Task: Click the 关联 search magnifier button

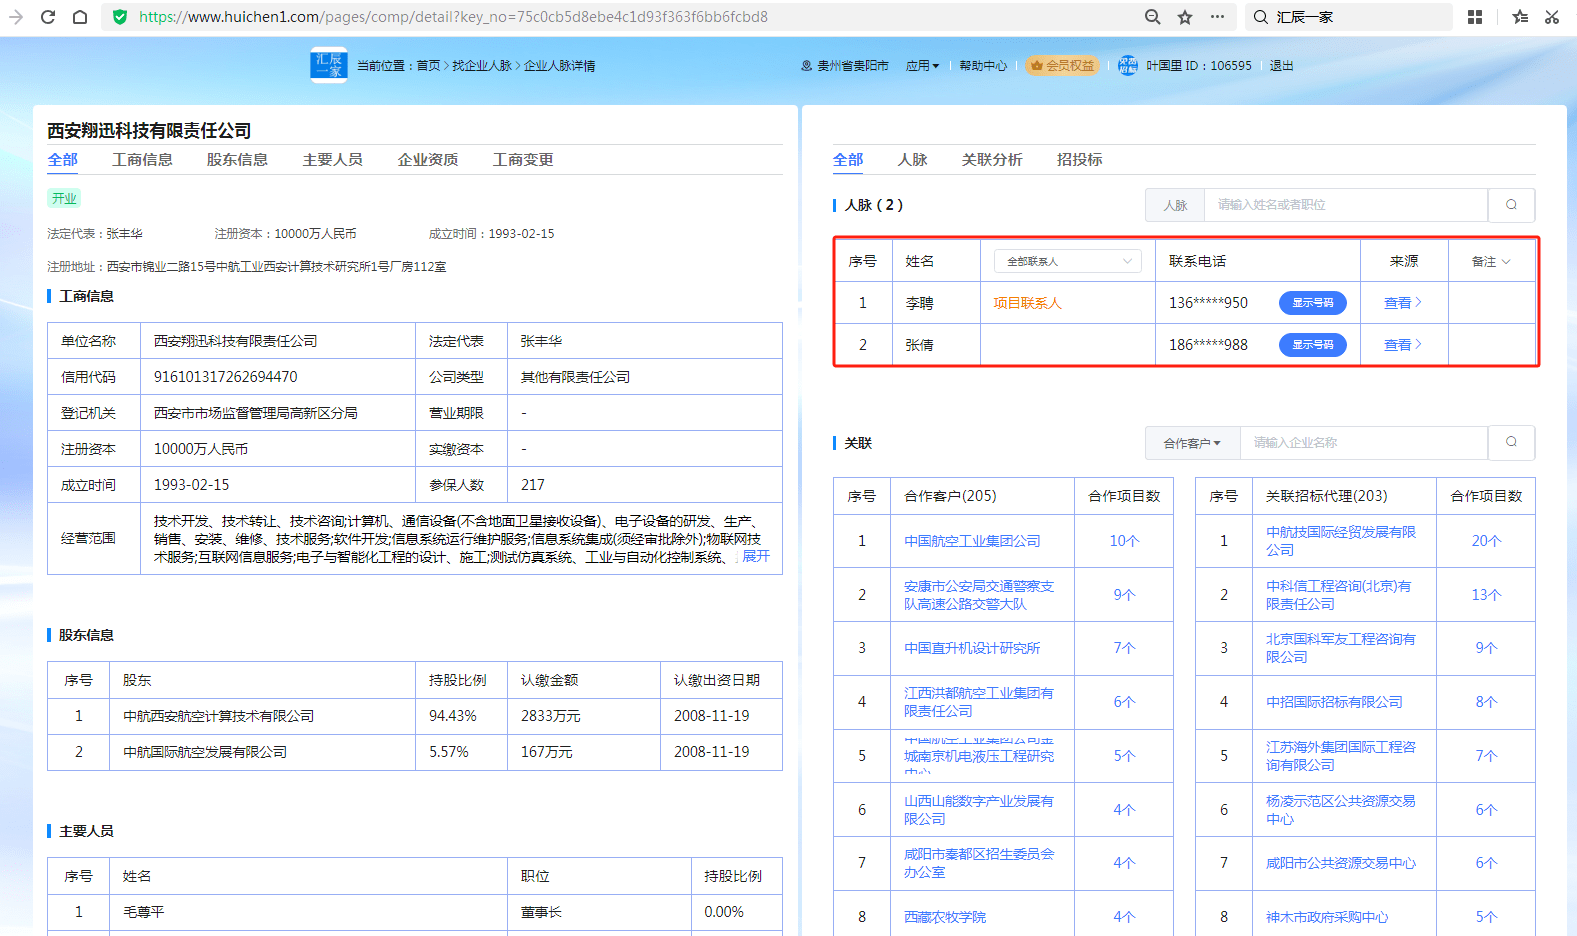Action: tap(1511, 443)
